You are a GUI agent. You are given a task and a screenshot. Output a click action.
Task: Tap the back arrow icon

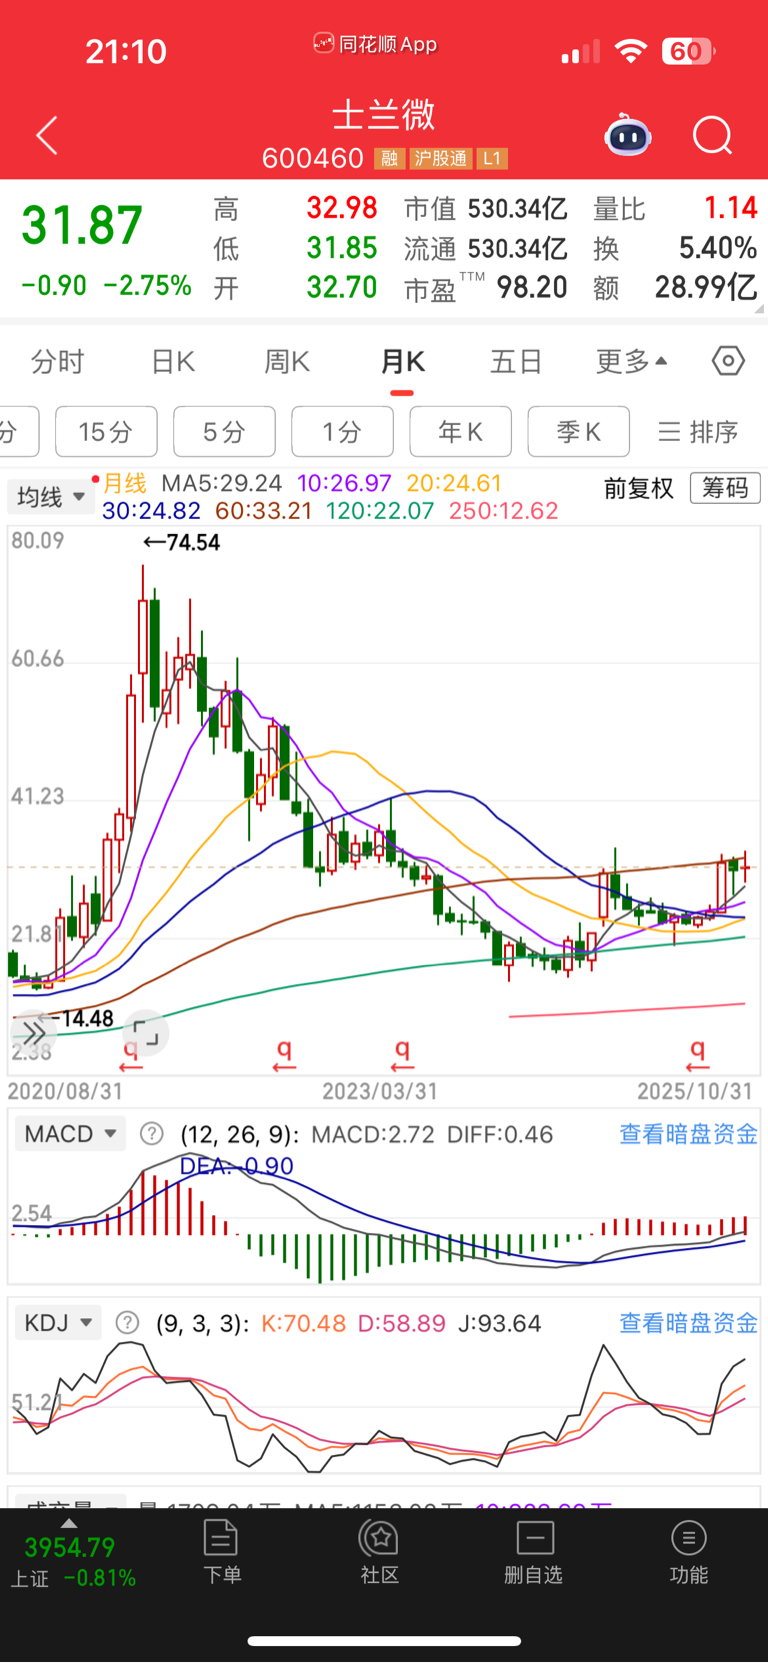(x=47, y=135)
